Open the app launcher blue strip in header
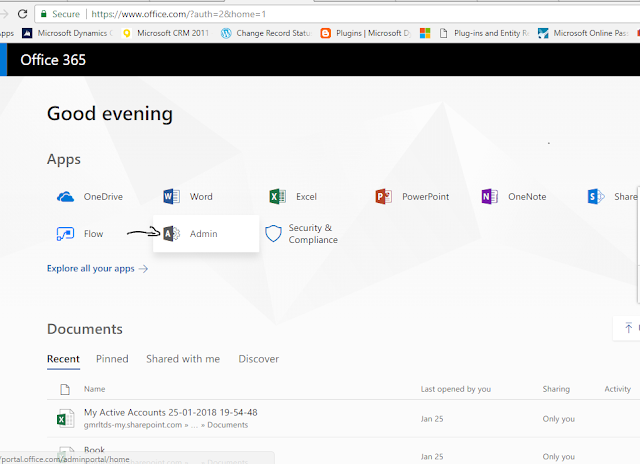The width and height of the screenshot is (640, 464). tap(3, 60)
